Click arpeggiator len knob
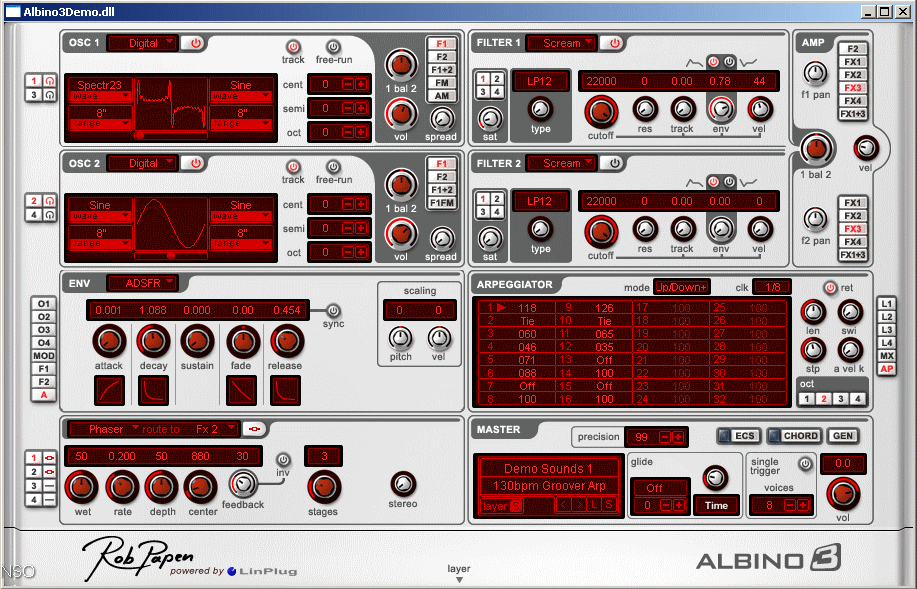Image resolution: width=917 pixels, height=589 pixels. [x=813, y=312]
